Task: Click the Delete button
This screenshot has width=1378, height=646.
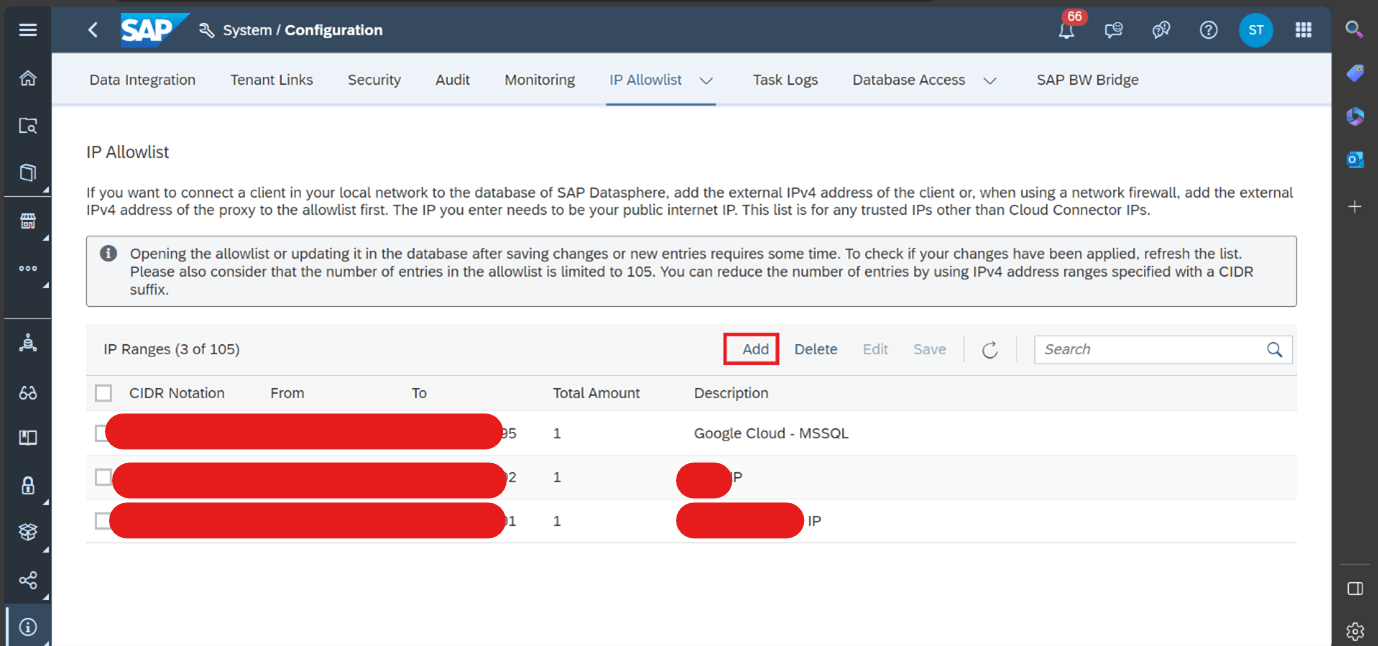Action: (x=815, y=349)
